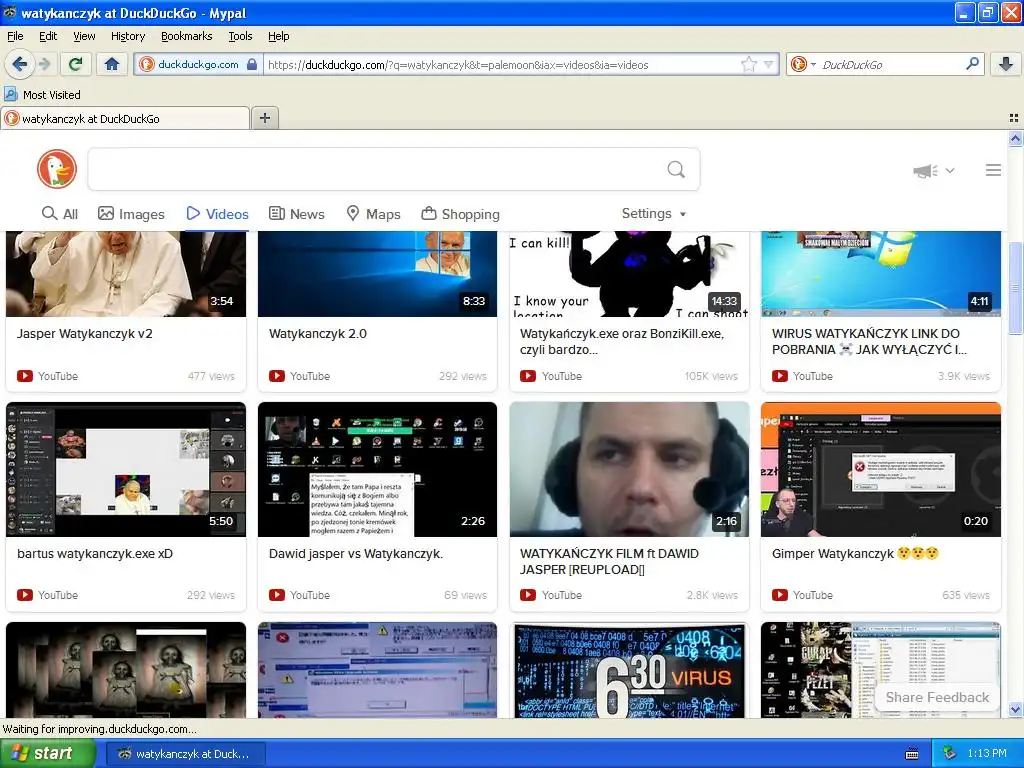Viewport: 1024px width, 768px height.
Task: Open the View menu
Action: [x=84, y=36]
